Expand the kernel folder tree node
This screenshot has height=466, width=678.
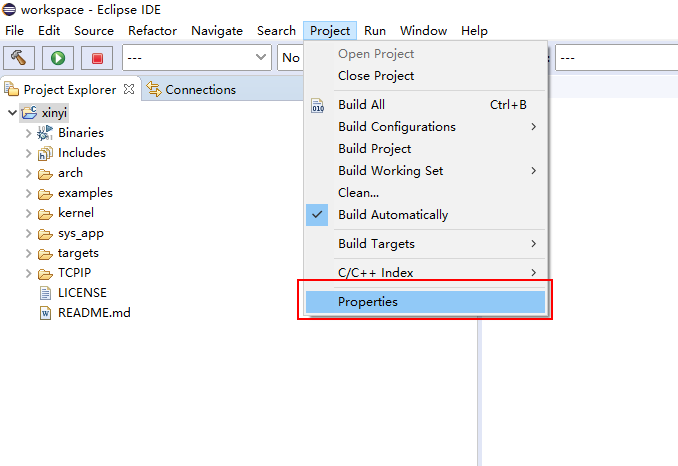[28, 213]
